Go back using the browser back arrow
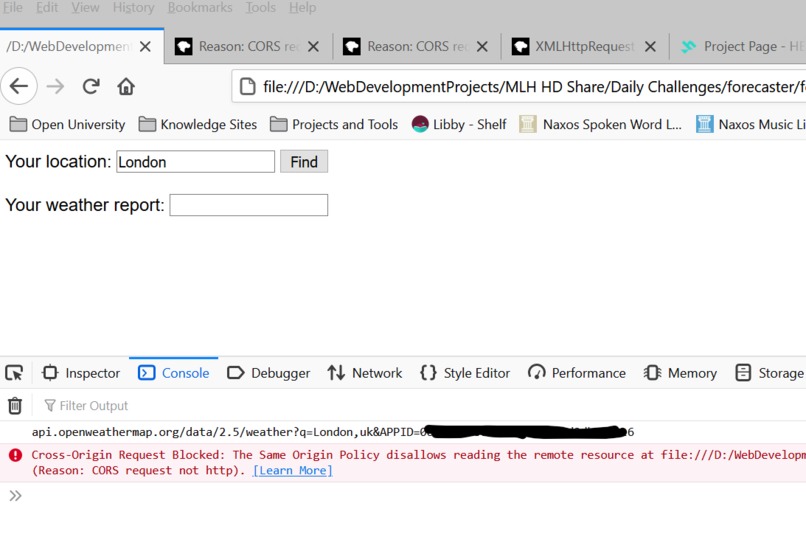Viewport: 806px width, 551px height. [x=19, y=86]
